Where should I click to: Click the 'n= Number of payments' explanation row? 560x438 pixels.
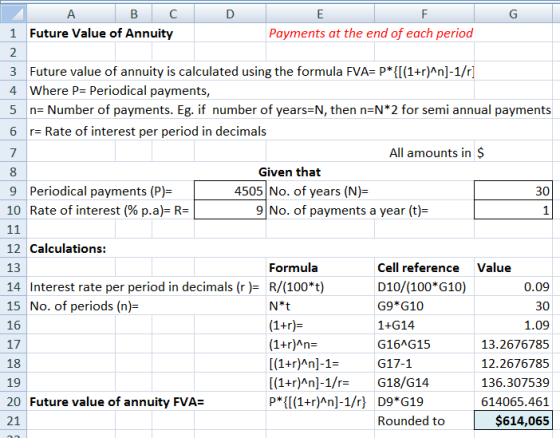(290, 110)
